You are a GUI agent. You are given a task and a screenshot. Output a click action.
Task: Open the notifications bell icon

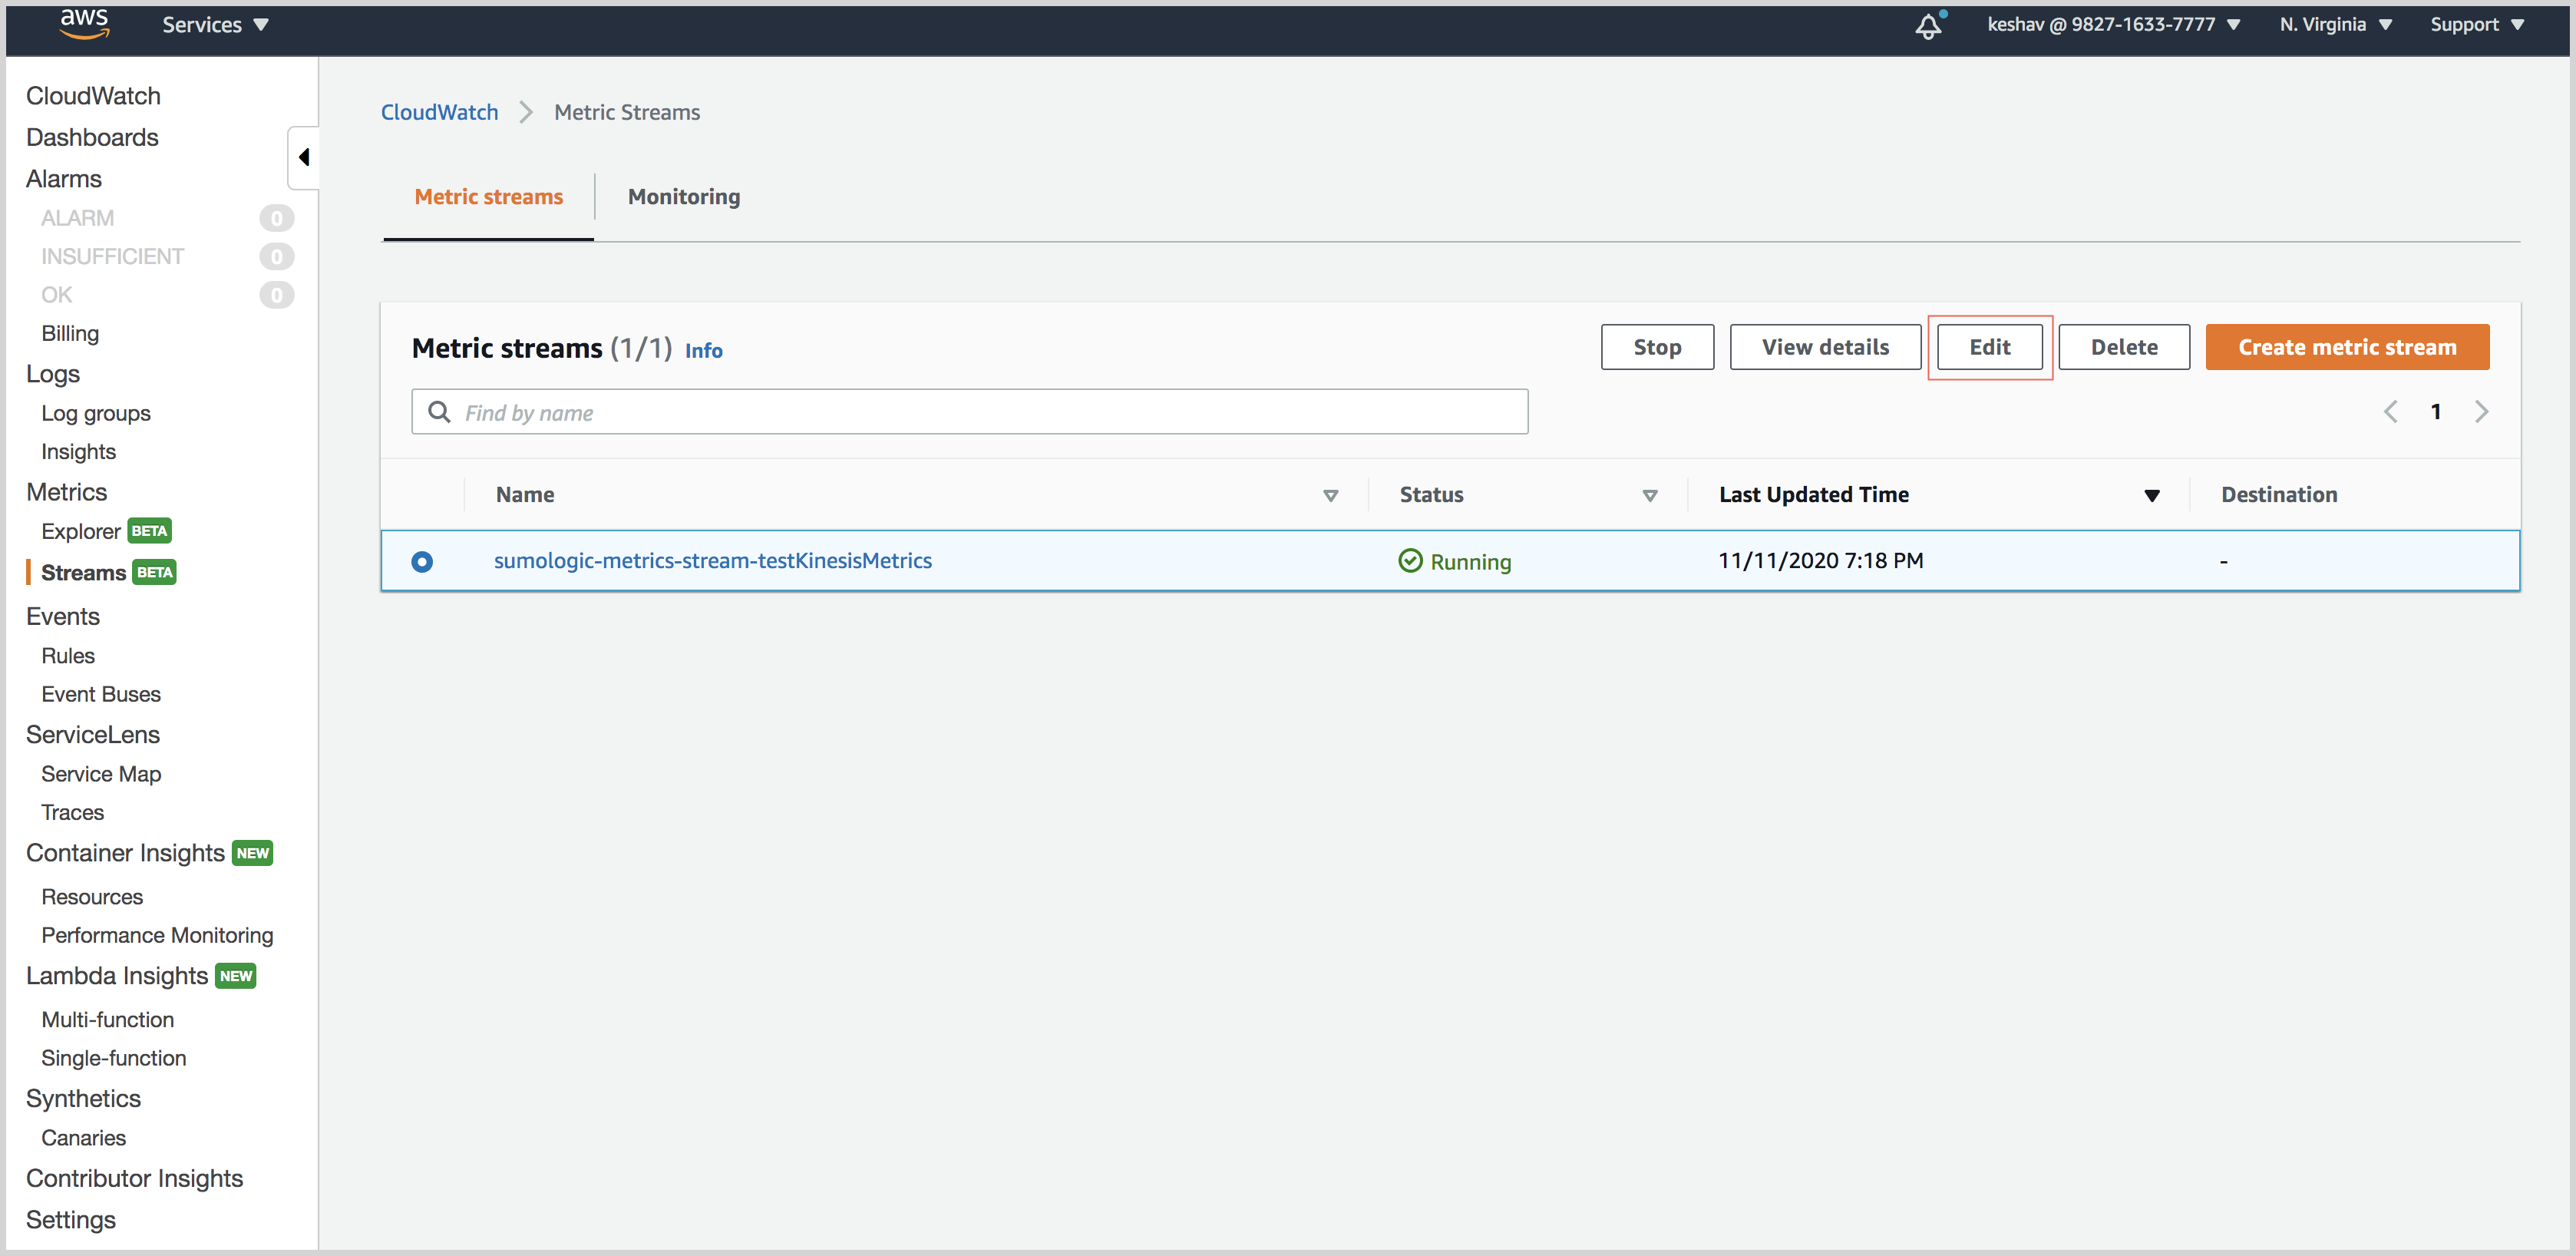pyautogui.click(x=1928, y=26)
